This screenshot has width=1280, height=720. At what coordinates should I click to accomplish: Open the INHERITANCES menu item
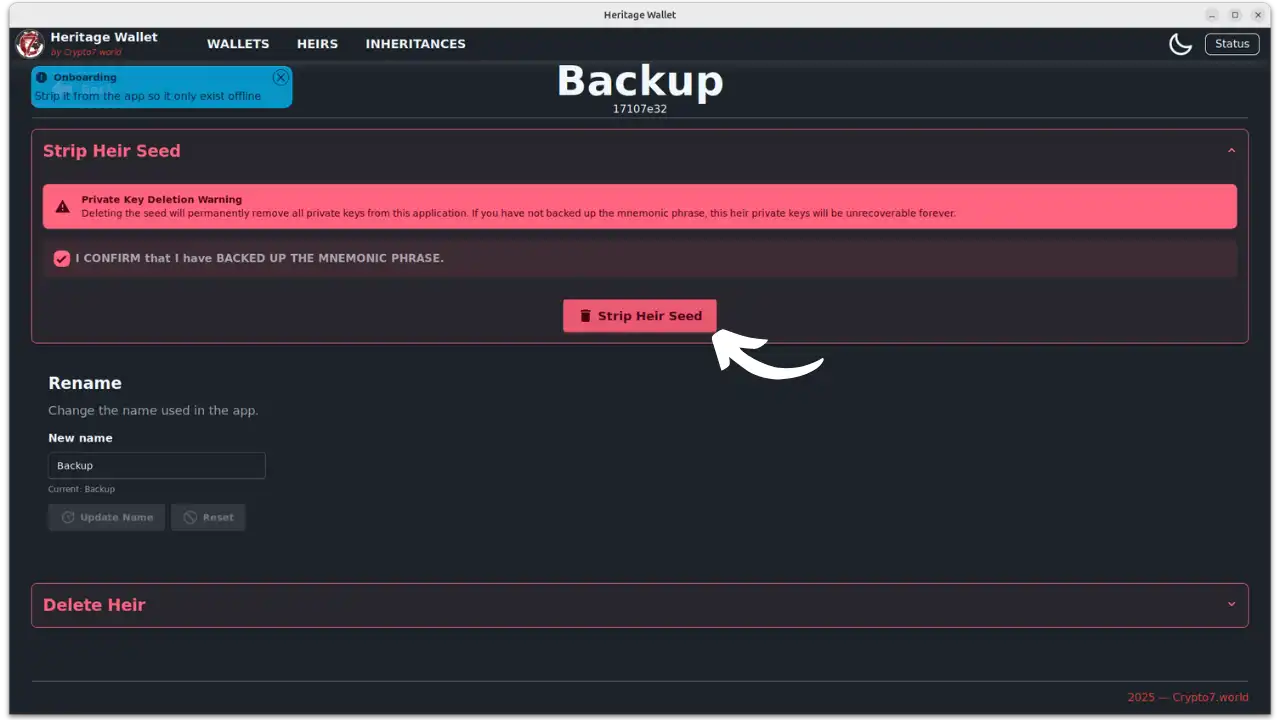tap(415, 44)
